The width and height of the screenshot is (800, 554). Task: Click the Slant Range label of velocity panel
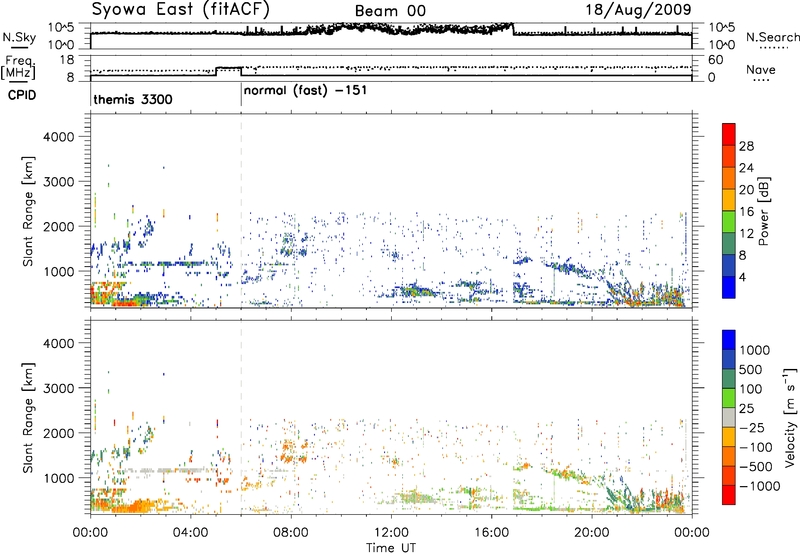(28, 418)
